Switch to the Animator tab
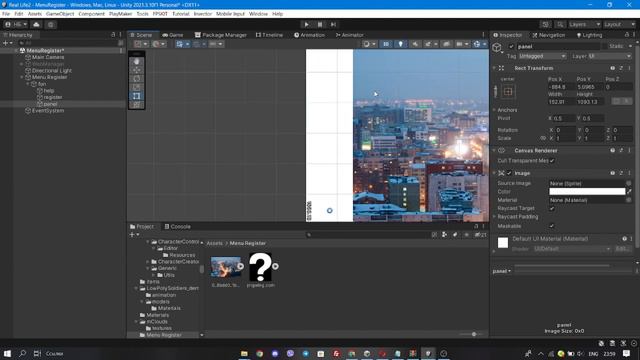The width and height of the screenshot is (640, 360). 349,35
